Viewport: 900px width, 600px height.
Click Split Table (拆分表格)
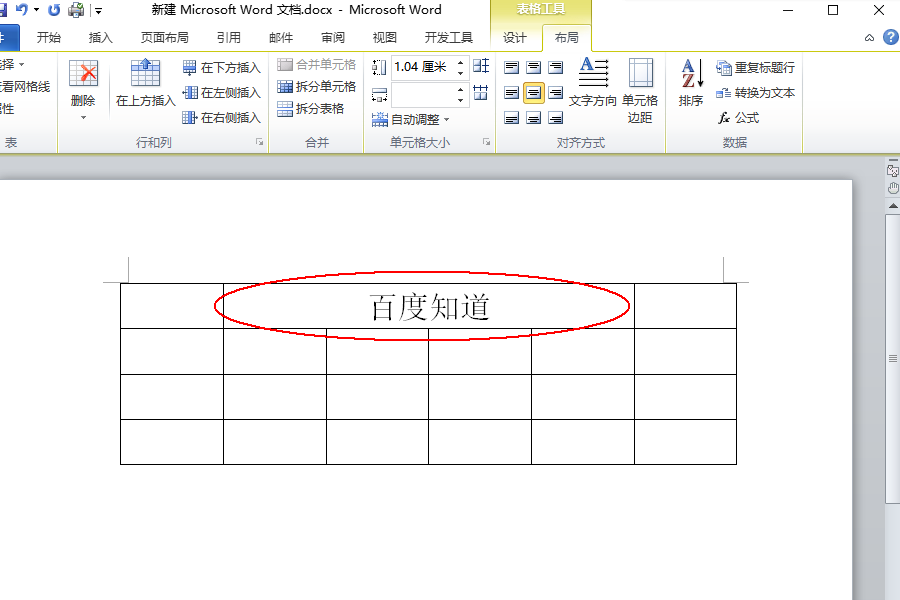[311, 109]
